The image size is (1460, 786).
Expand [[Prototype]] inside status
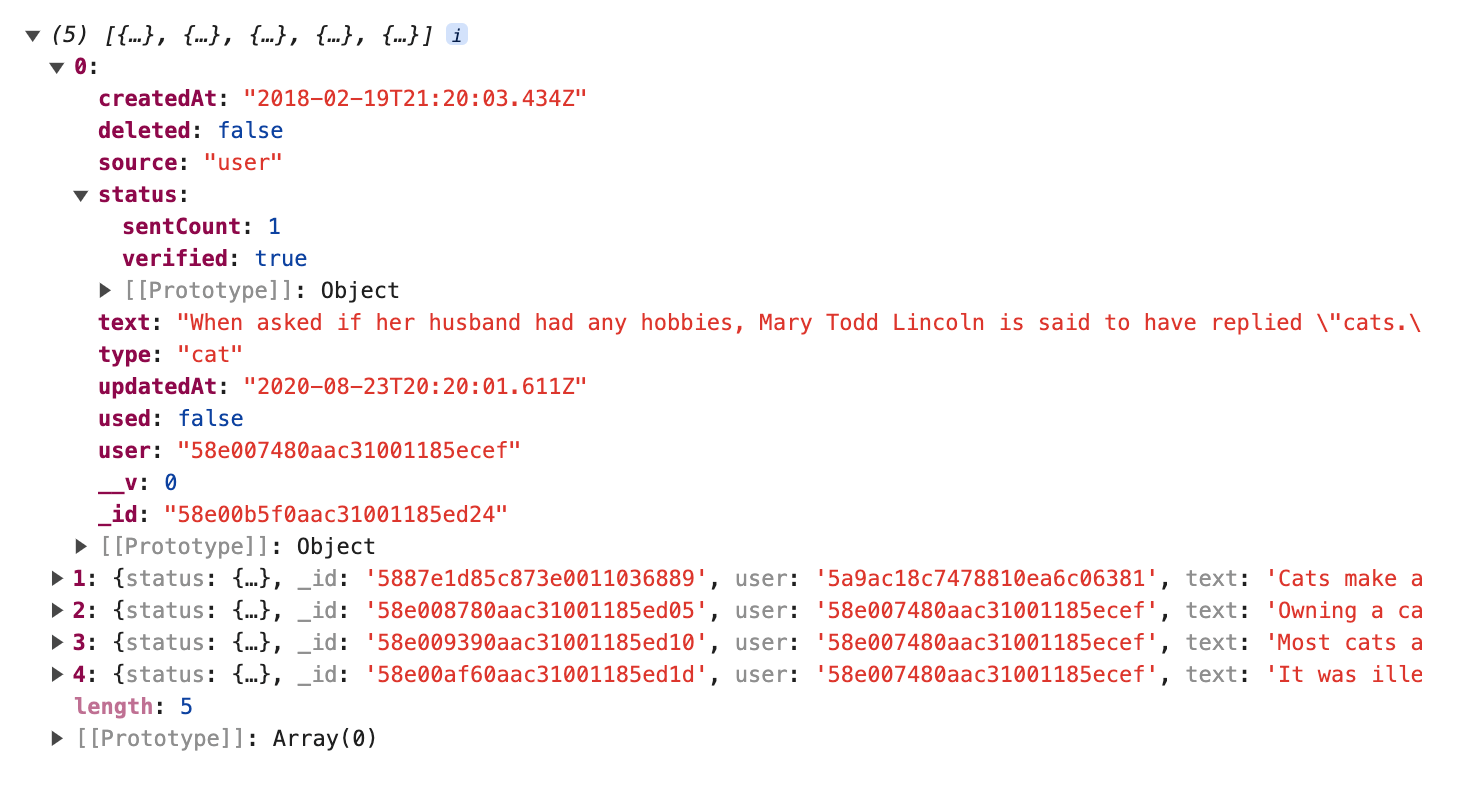(x=106, y=291)
